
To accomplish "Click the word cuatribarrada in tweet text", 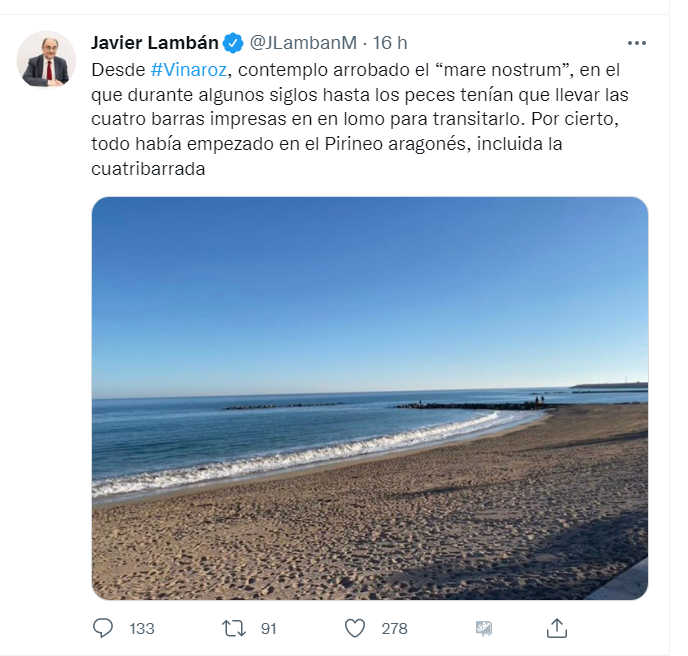I will 148,169.
